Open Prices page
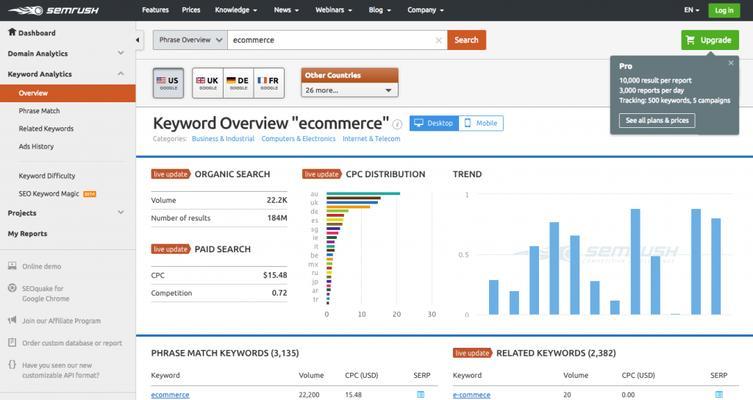Image resolution: width=753 pixels, height=400 pixels. (x=191, y=10)
